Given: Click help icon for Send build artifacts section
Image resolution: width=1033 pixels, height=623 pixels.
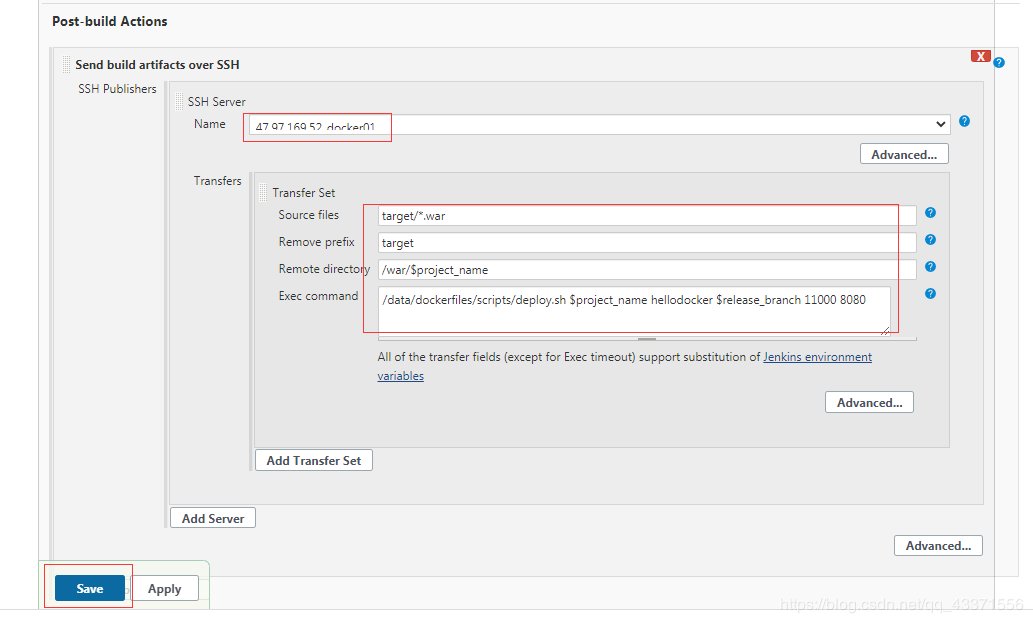Looking at the screenshot, I should 999,62.
